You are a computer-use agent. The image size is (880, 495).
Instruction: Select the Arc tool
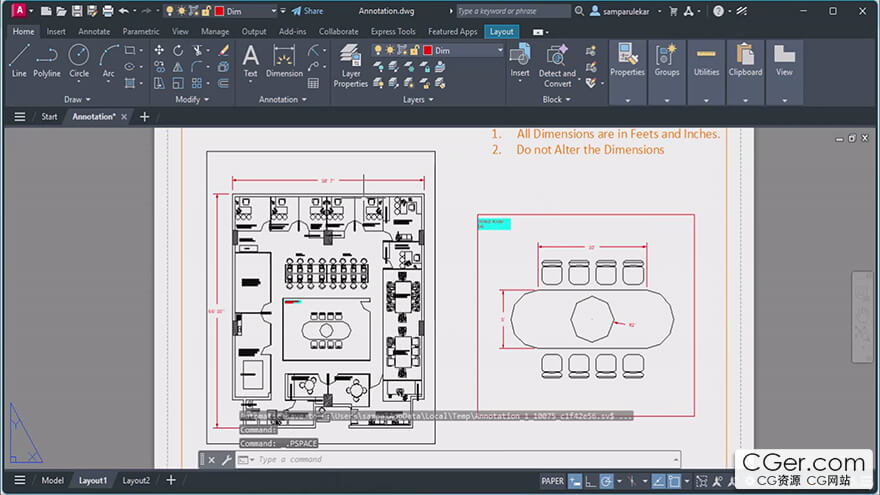[108, 61]
